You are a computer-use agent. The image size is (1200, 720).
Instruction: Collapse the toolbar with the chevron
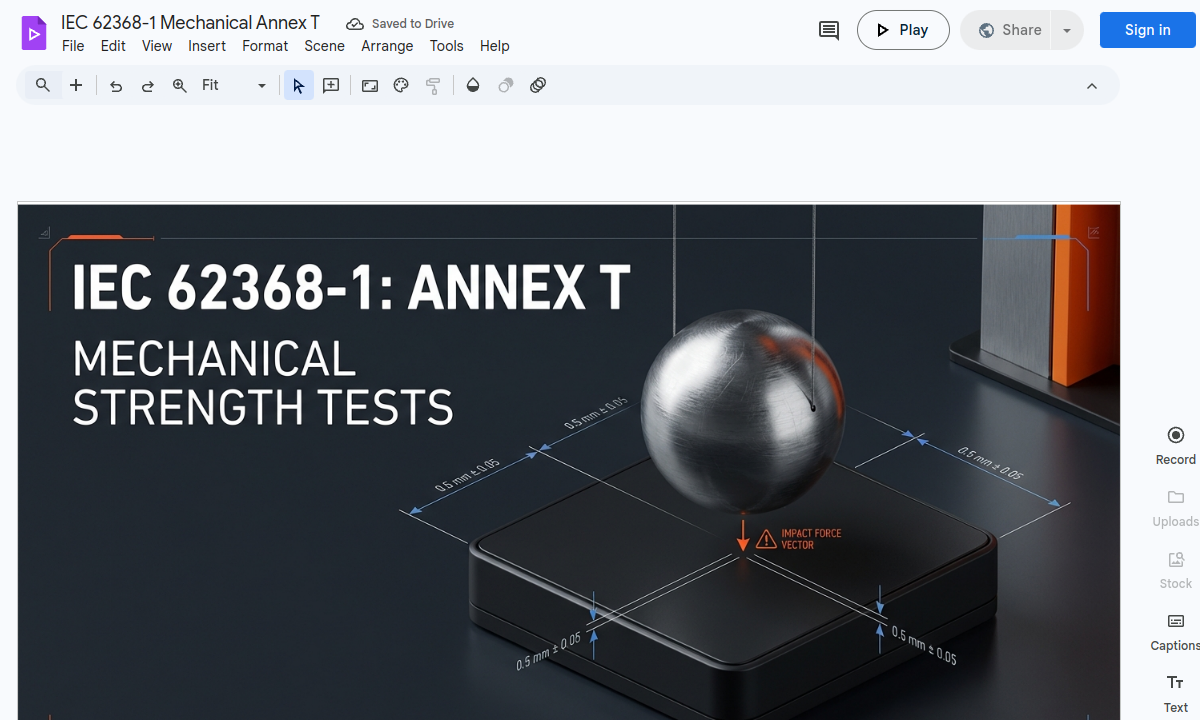(x=1092, y=85)
